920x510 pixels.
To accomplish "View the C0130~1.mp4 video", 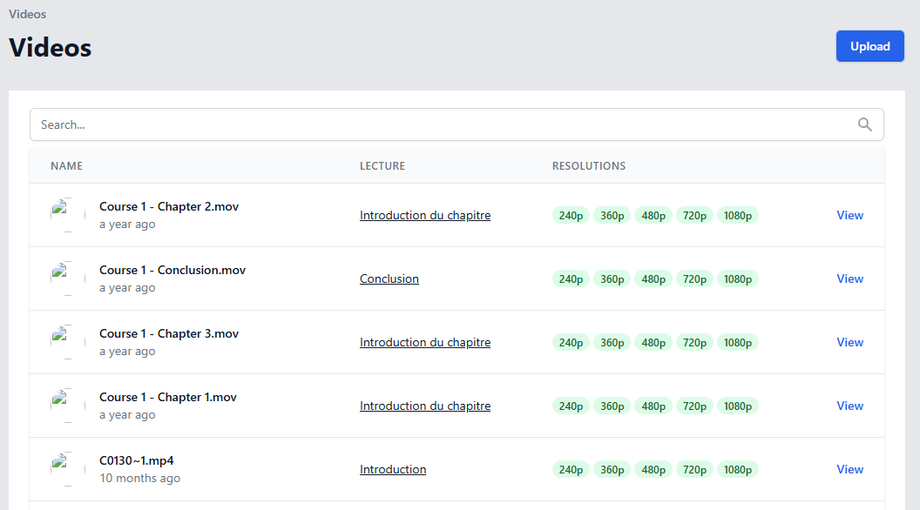I will point(850,469).
